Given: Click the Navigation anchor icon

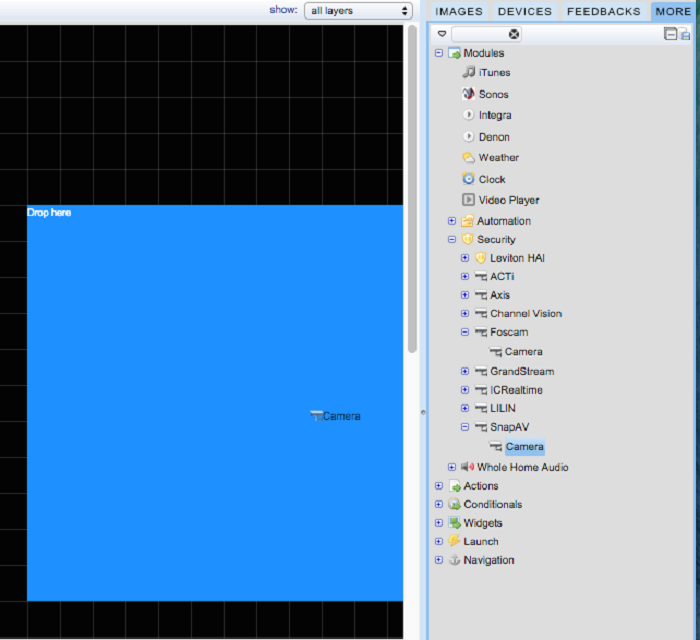Looking at the screenshot, I should tap(454, 560).
